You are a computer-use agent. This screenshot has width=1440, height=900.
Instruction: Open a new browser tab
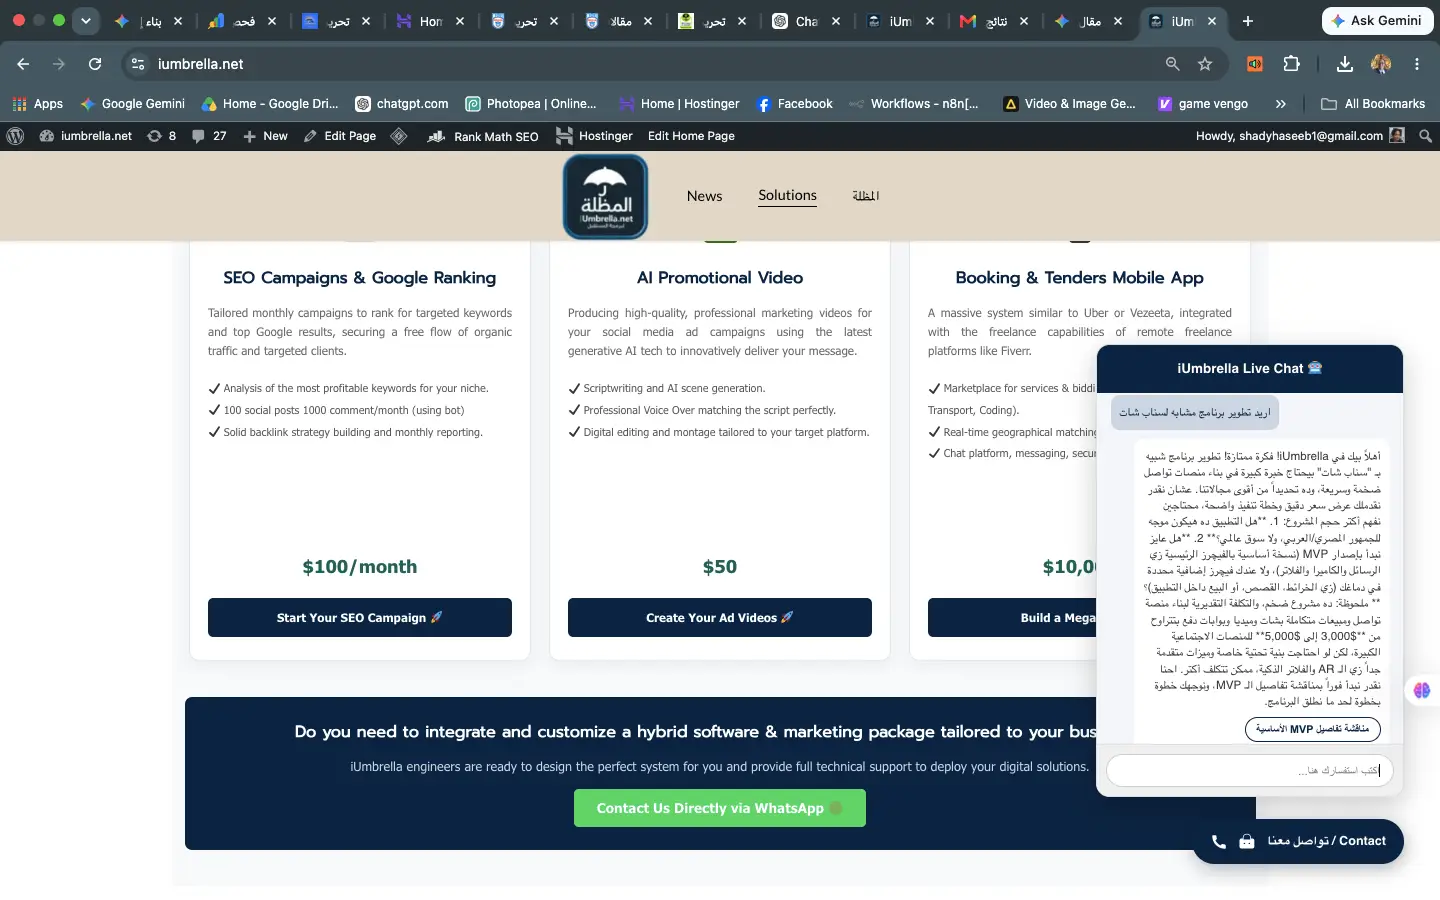(1248, 21)
